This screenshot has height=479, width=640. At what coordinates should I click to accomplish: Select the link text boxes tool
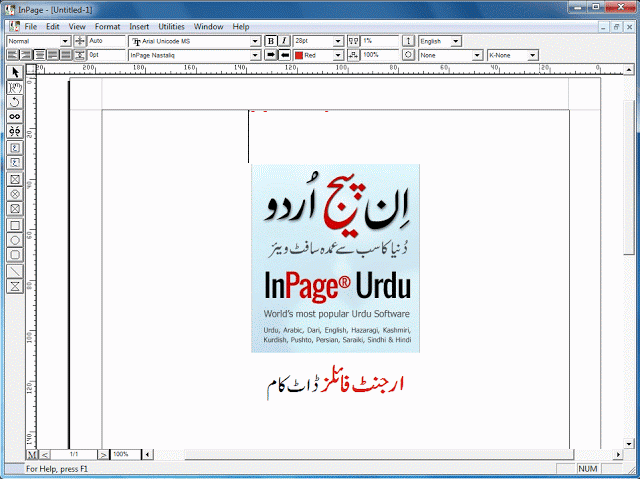[15, 117]
